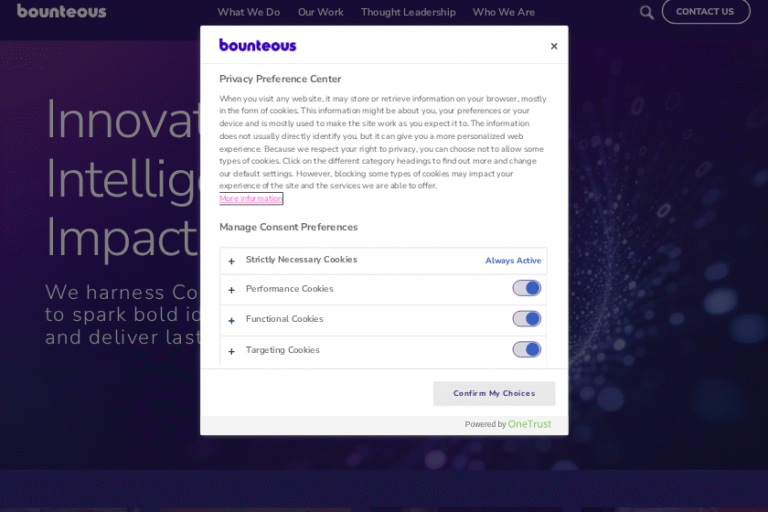Click the Always Active label

[x=513, y=261]
